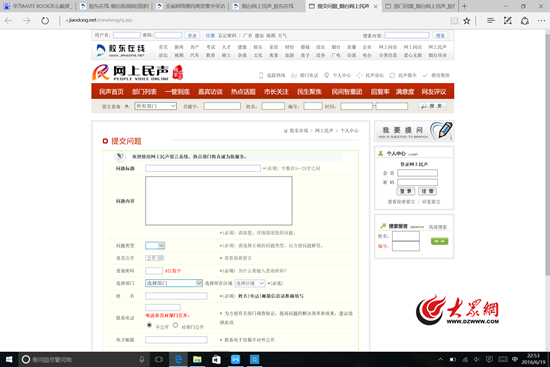Click the network tray icon
550x367 pixels.
click(x=465, y=359)
